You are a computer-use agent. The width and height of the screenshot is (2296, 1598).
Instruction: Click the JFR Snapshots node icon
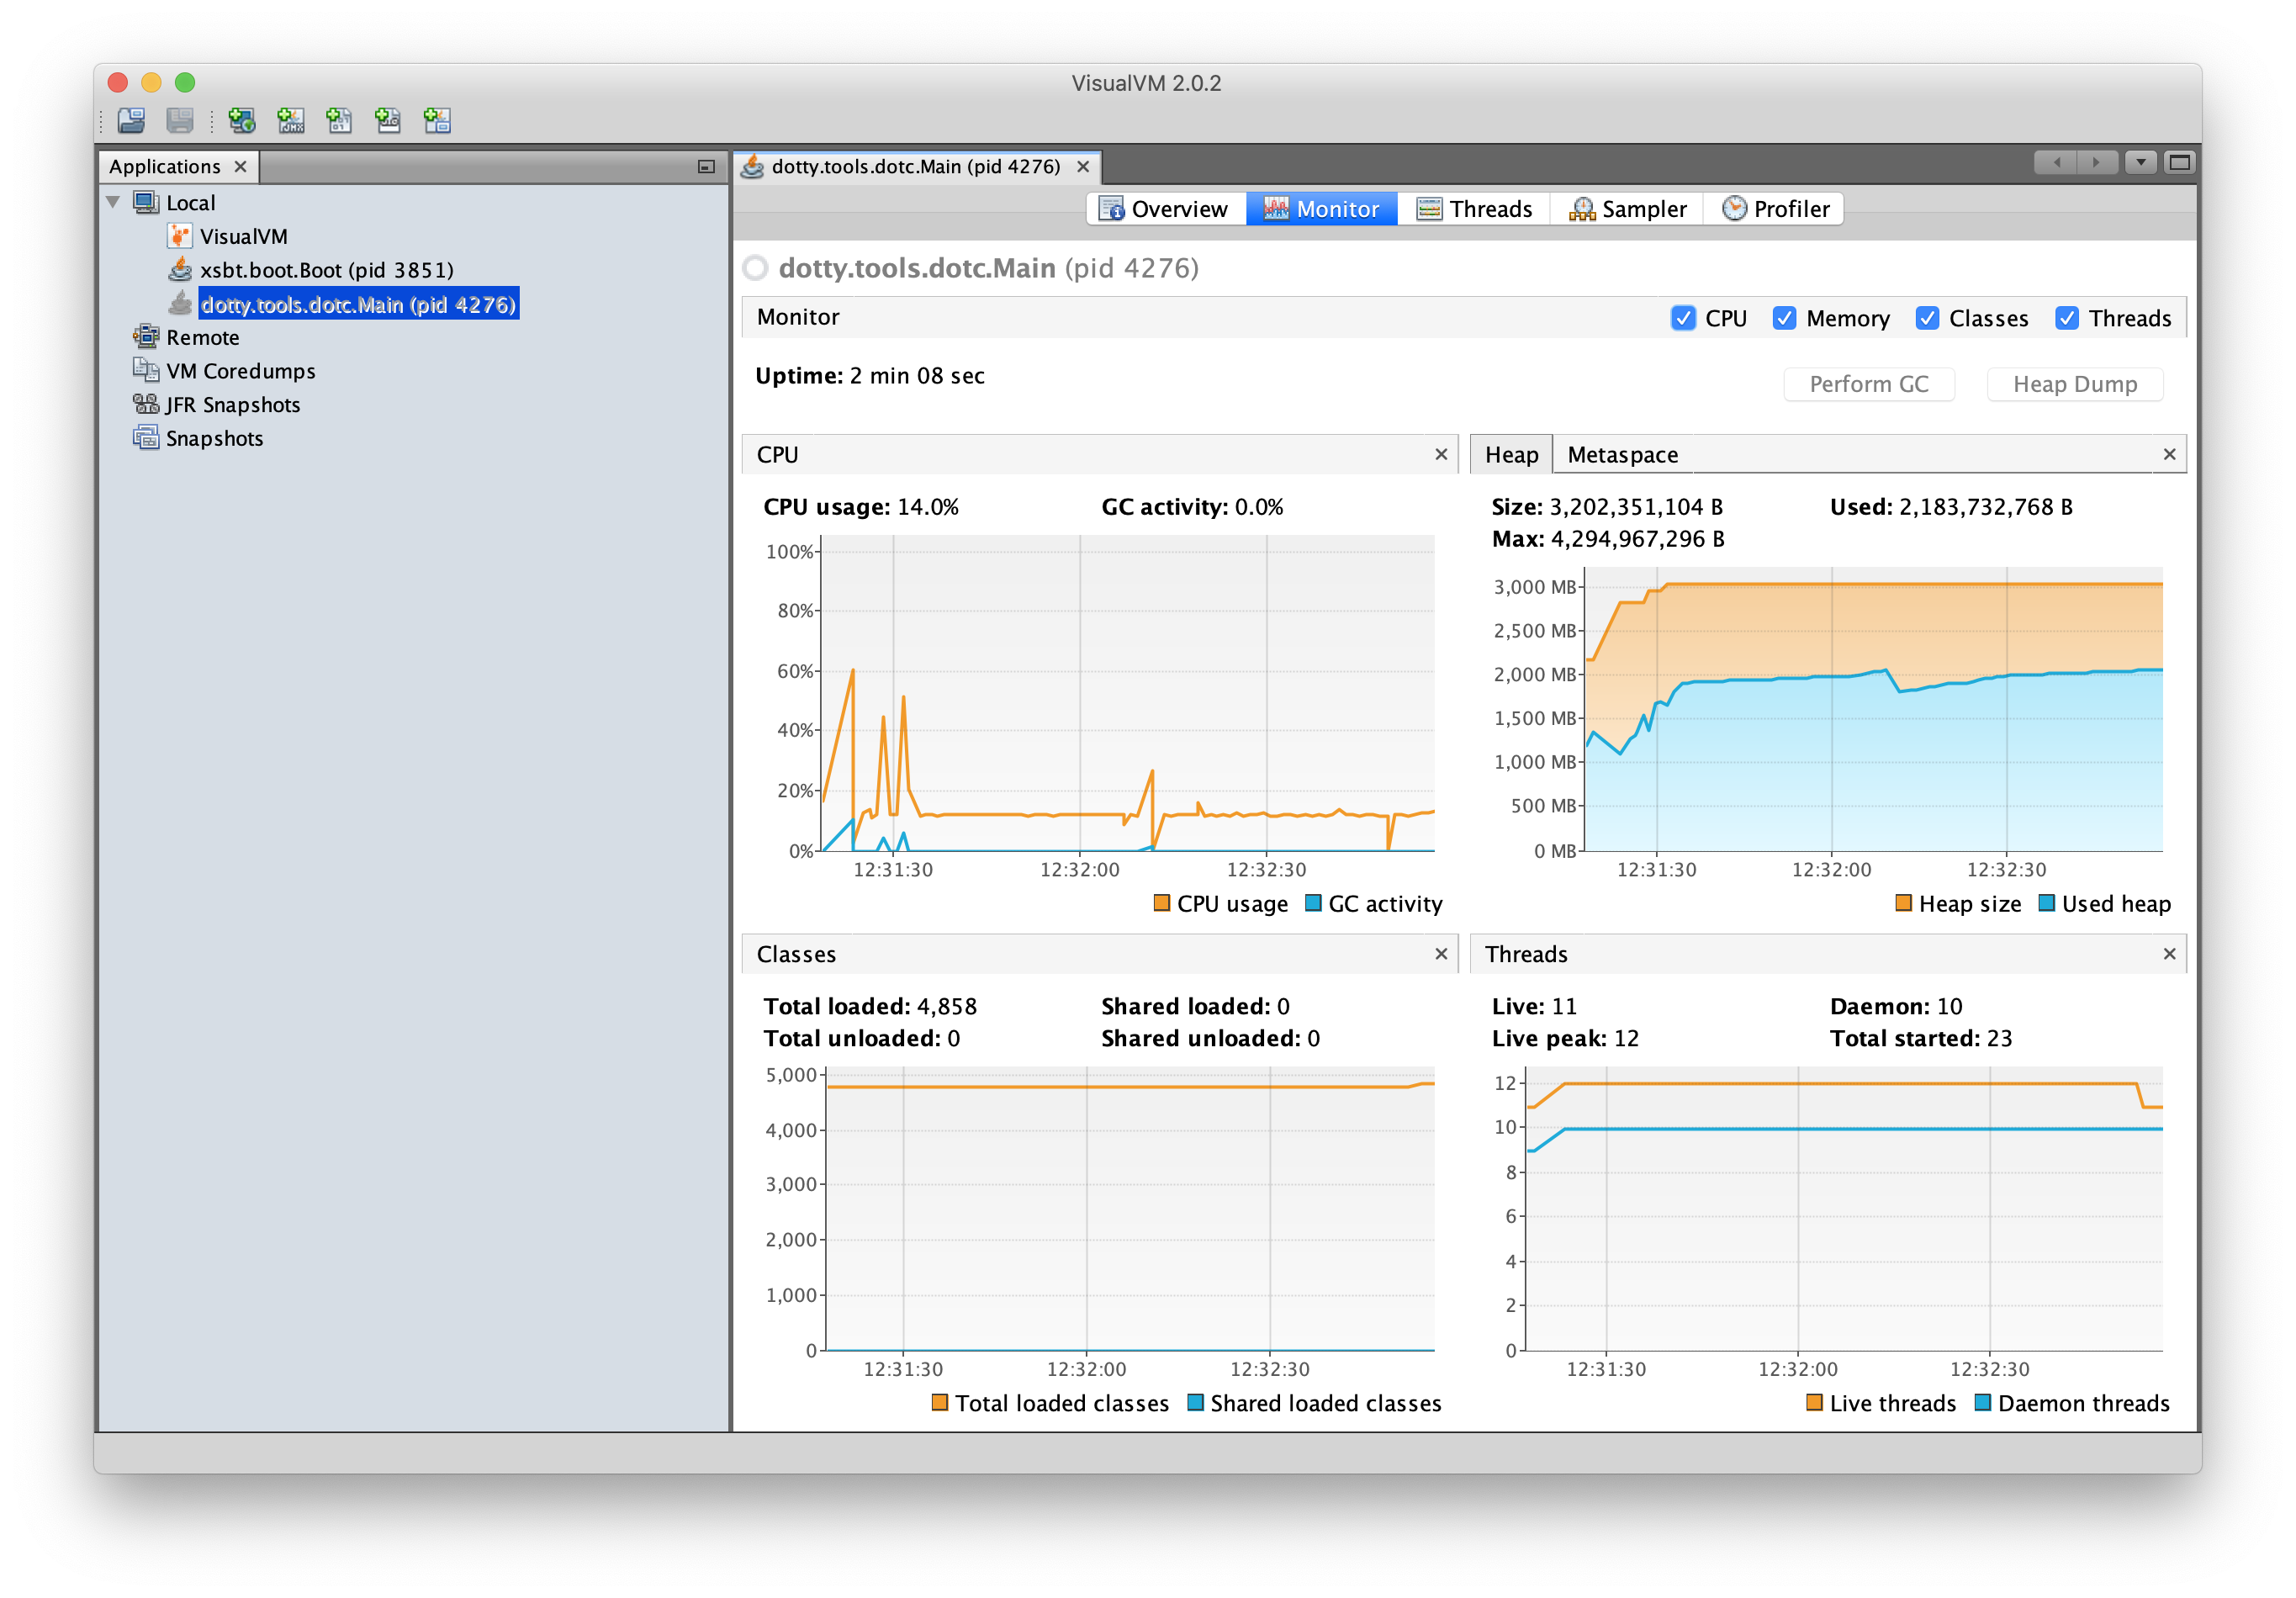tap(146, 404)
